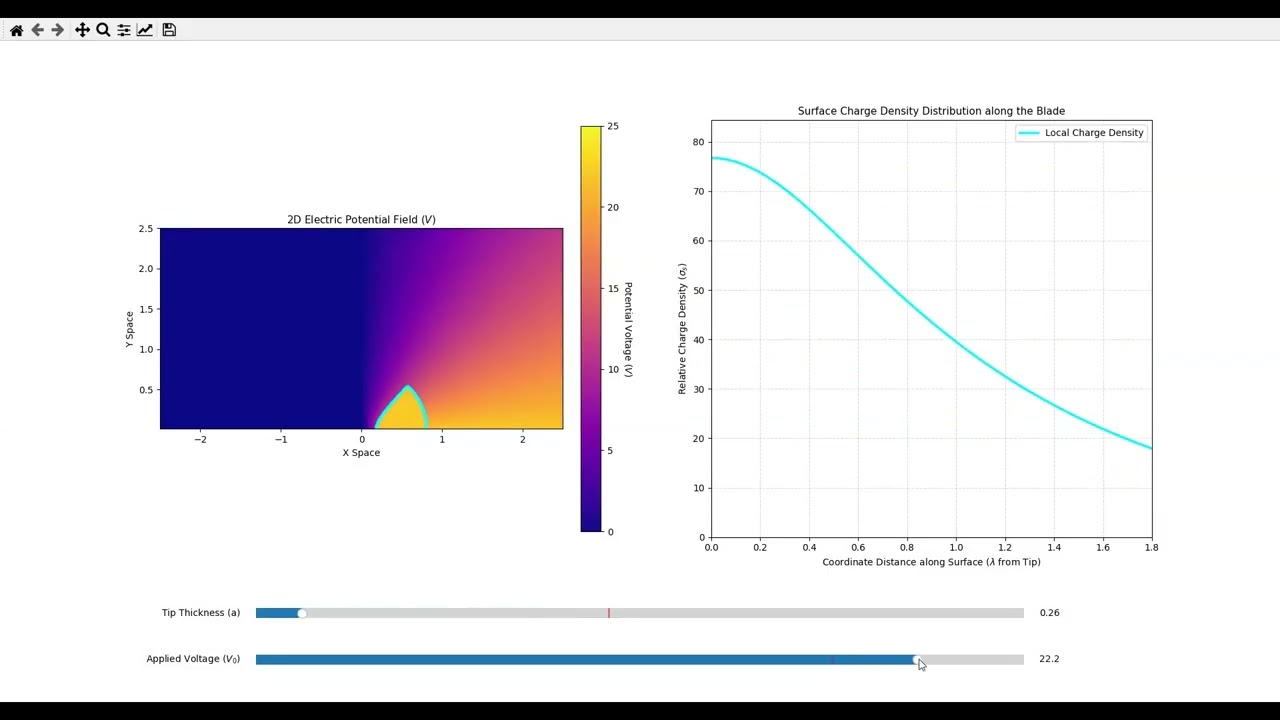
Task: Click the Applied Voltage value 22.2
Action: [1049, 659]
